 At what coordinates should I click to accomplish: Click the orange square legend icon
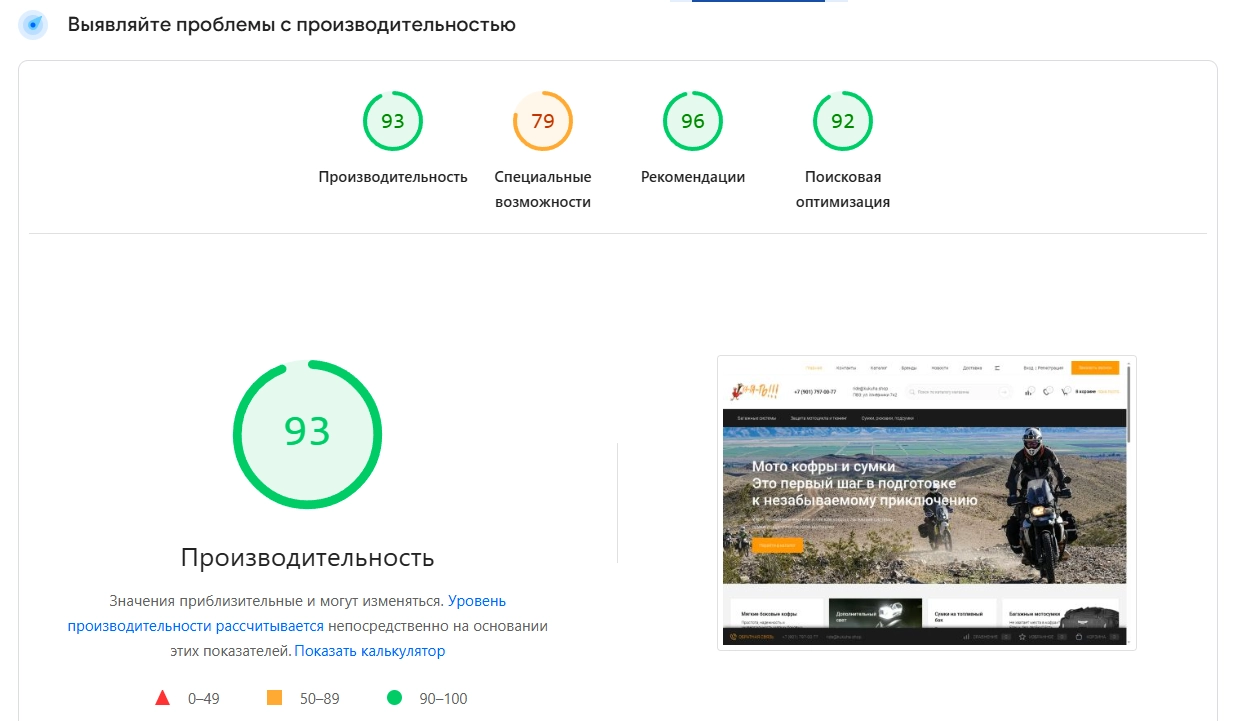(x=274, y=698)
